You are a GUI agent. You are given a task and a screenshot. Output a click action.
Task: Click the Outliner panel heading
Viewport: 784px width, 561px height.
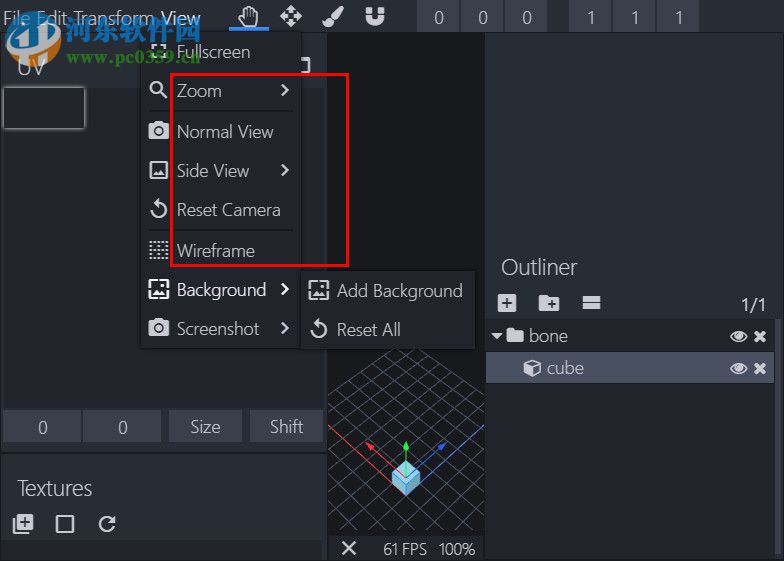[x=539, y=267]
